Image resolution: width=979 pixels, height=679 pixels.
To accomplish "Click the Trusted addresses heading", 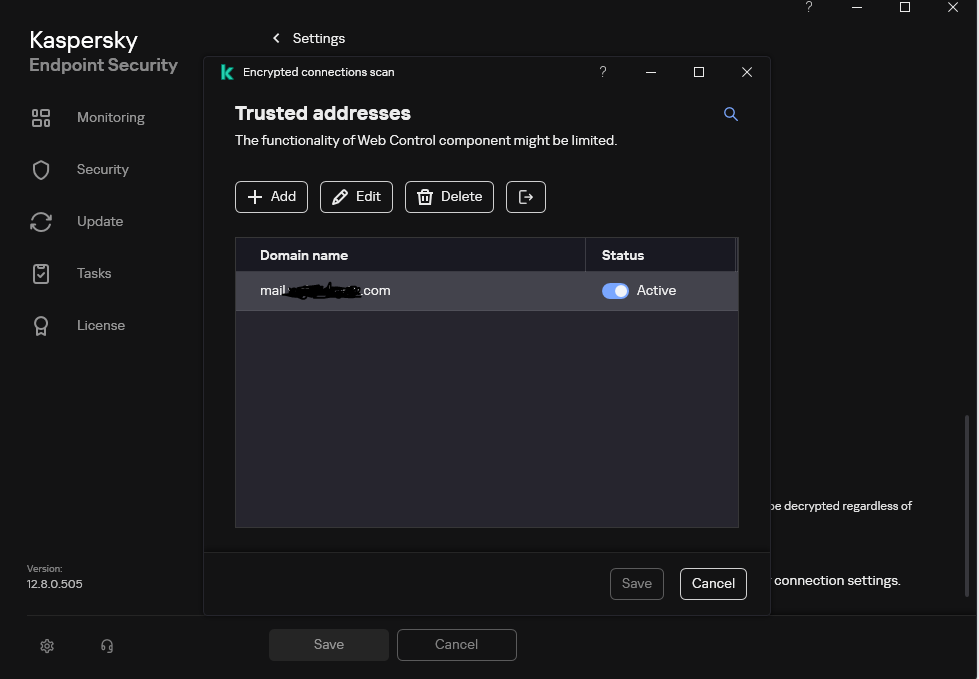I will [x=323, y=113].
